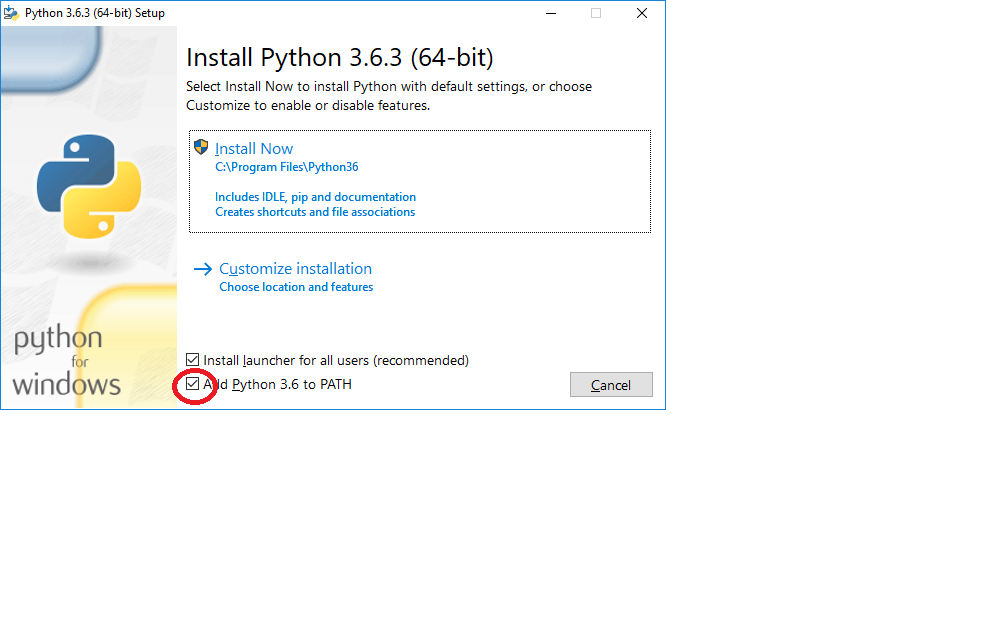1008x630 pixels.
Task: Click 'Creates shortcuts and file associations' text
Action: pos(315,212)
